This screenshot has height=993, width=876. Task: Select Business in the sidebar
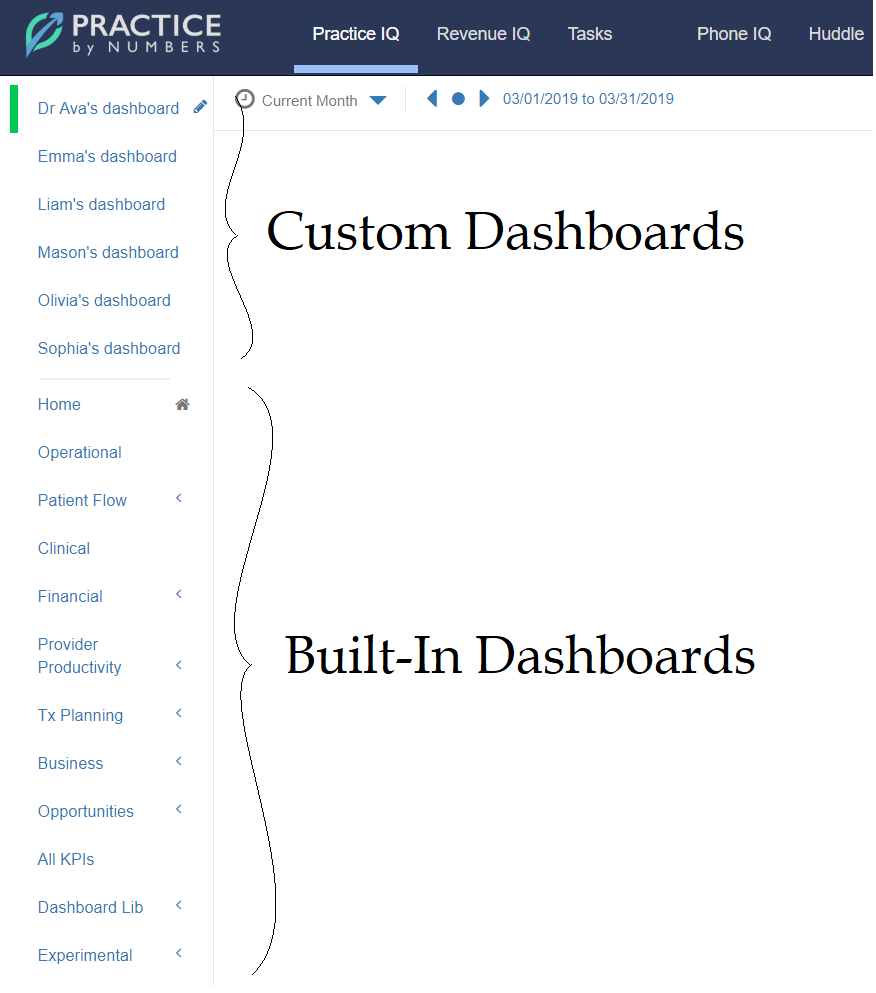tap(70, 765)
